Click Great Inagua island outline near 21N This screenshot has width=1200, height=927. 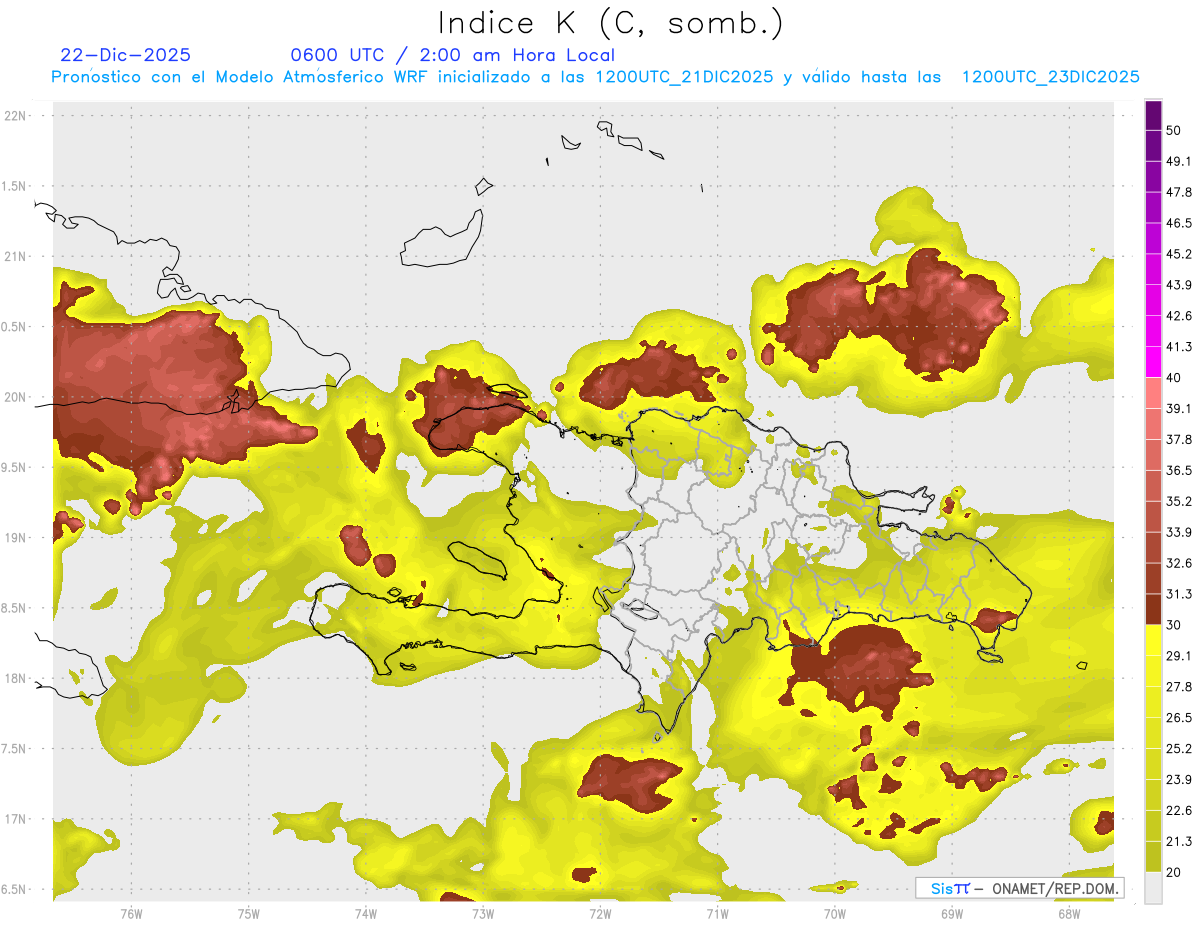pos(441,238)
